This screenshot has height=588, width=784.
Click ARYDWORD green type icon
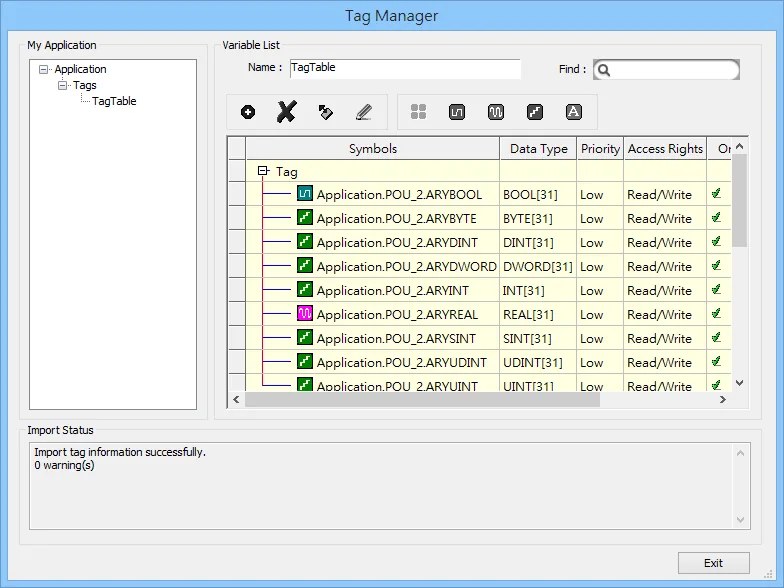coord(304,265)
